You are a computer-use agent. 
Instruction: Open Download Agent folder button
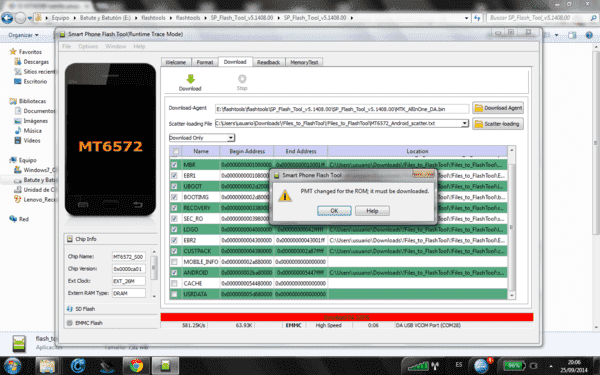[498, 108]
